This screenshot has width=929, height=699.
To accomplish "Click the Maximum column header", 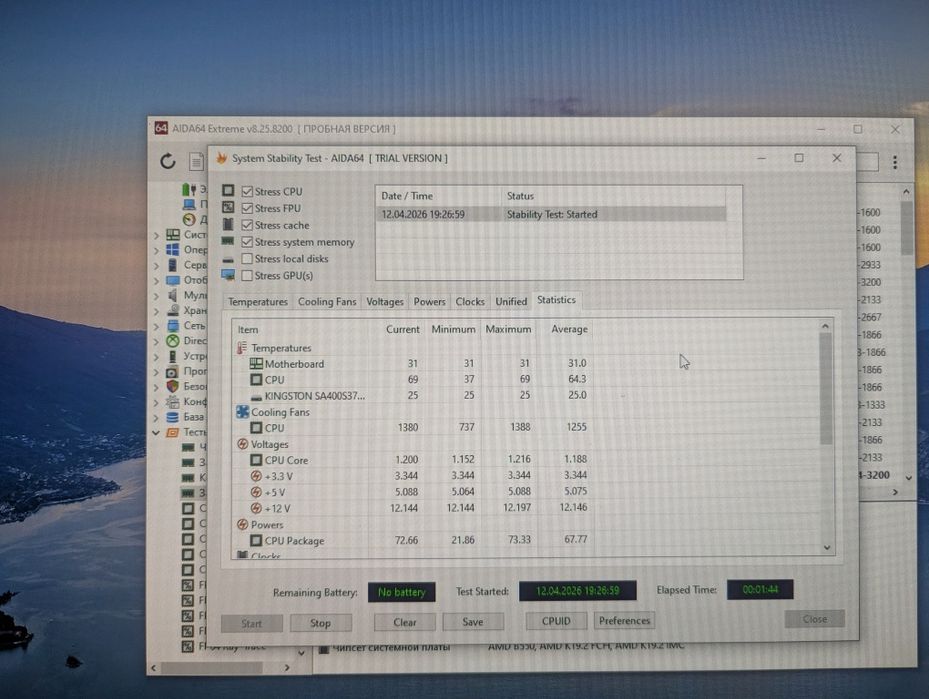I will pos(508,329).
